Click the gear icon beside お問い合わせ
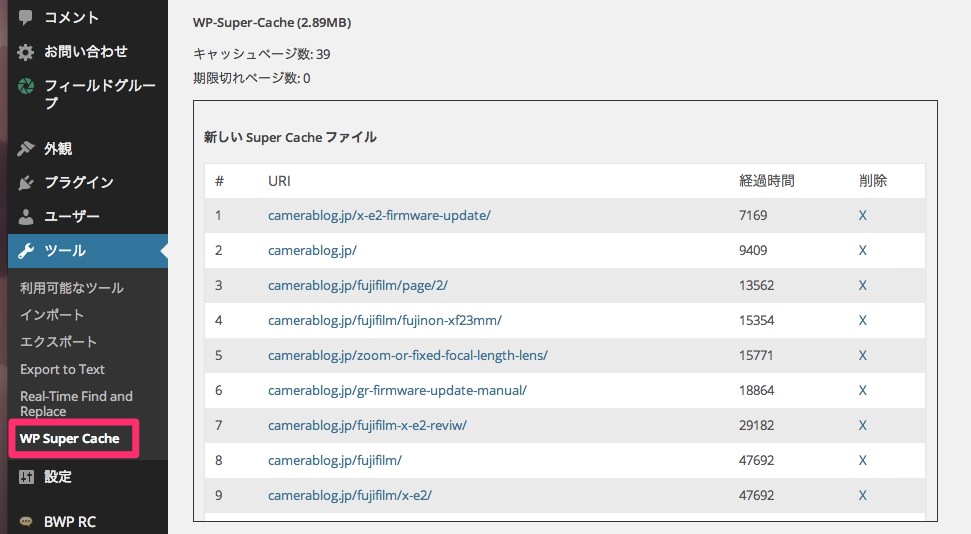 click(x=25, y=52)
